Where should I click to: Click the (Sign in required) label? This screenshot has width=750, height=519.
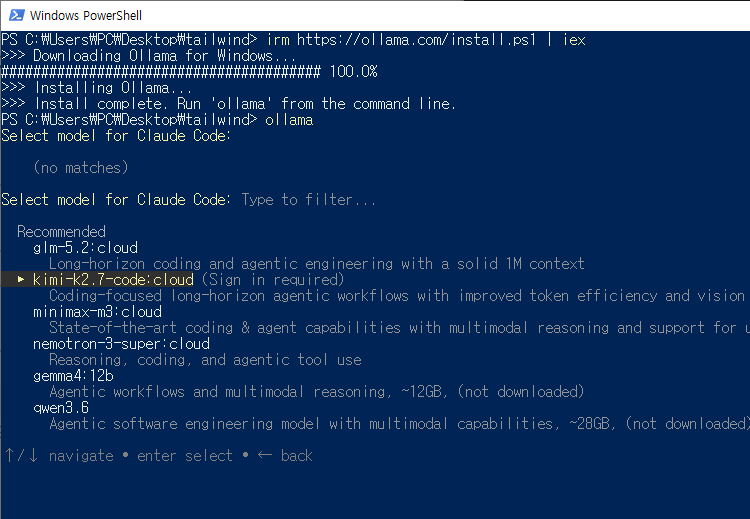[273, 280]
